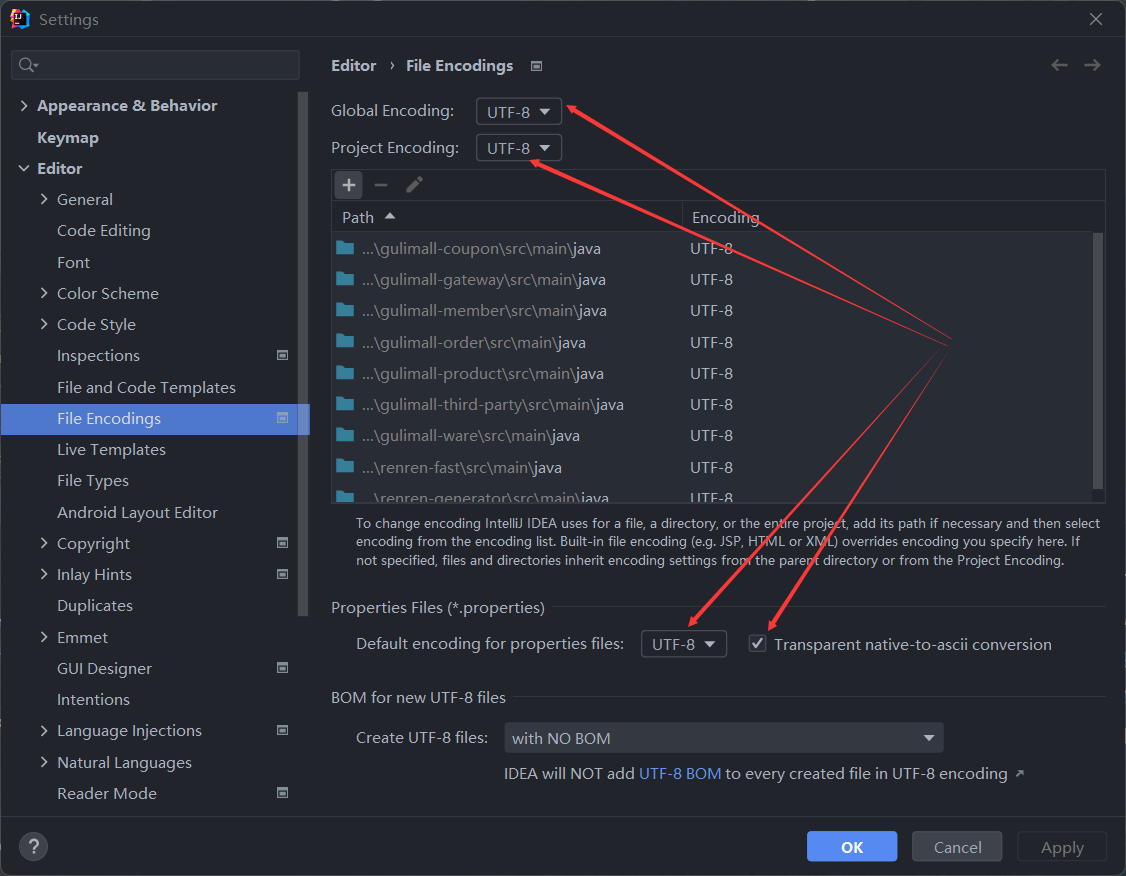This screenshot has width=1126, height=876.
Task: Click the project icon beside Reader Mode
Action: pyautogui.click(x=282, y=793)
